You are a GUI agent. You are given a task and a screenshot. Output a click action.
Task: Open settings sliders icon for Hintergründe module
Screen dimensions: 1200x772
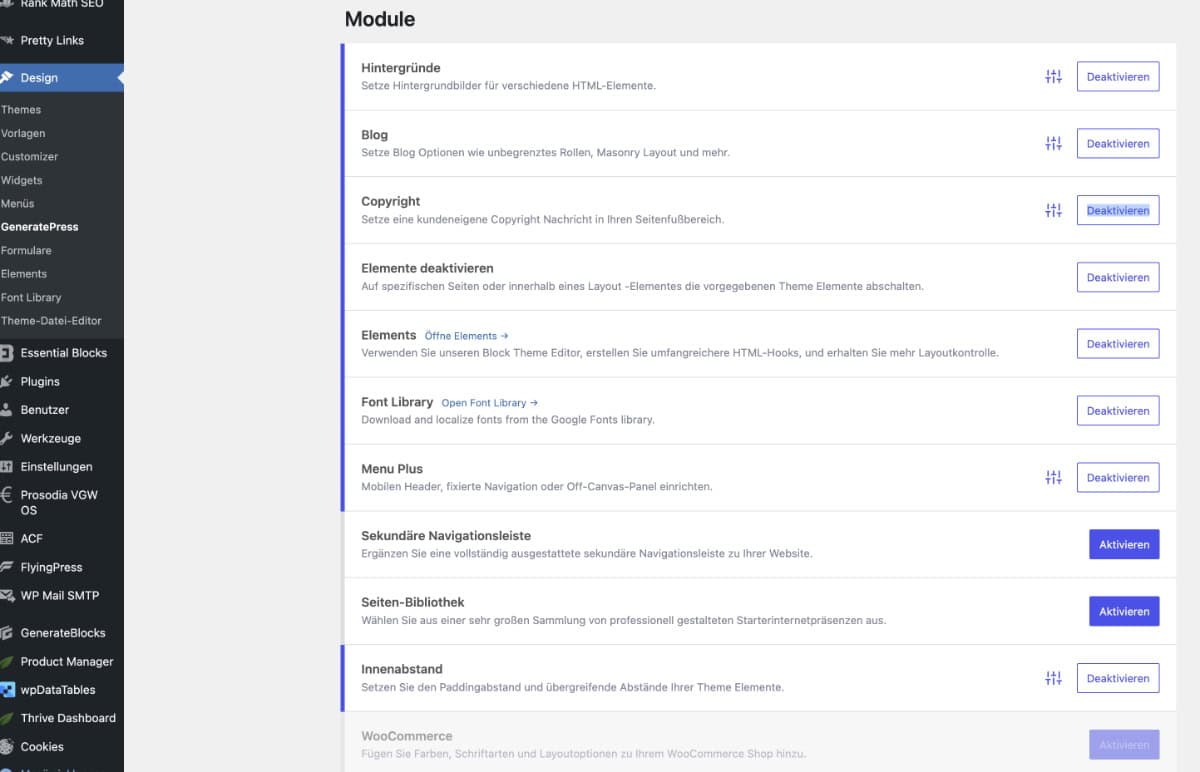(x=1053, y=77)
